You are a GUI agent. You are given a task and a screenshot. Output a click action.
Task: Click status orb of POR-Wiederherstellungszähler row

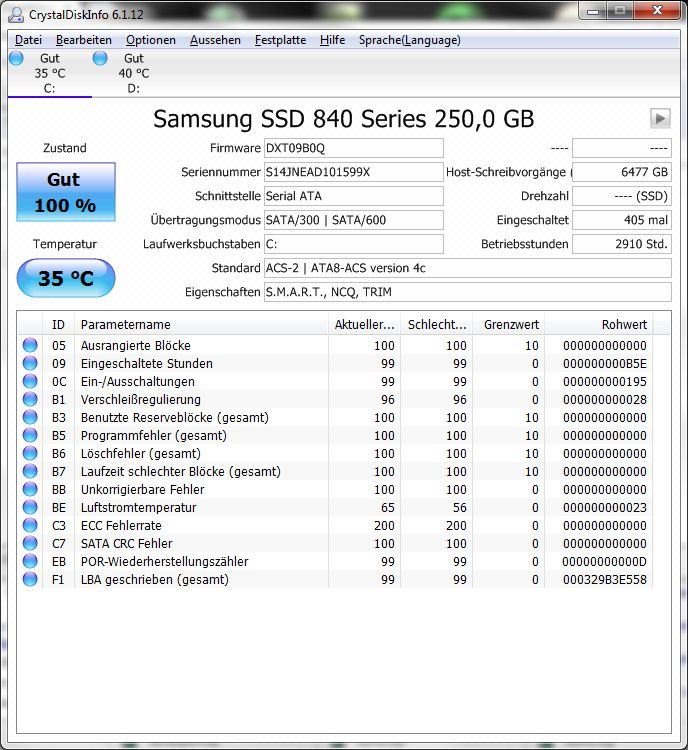point(30,561)
